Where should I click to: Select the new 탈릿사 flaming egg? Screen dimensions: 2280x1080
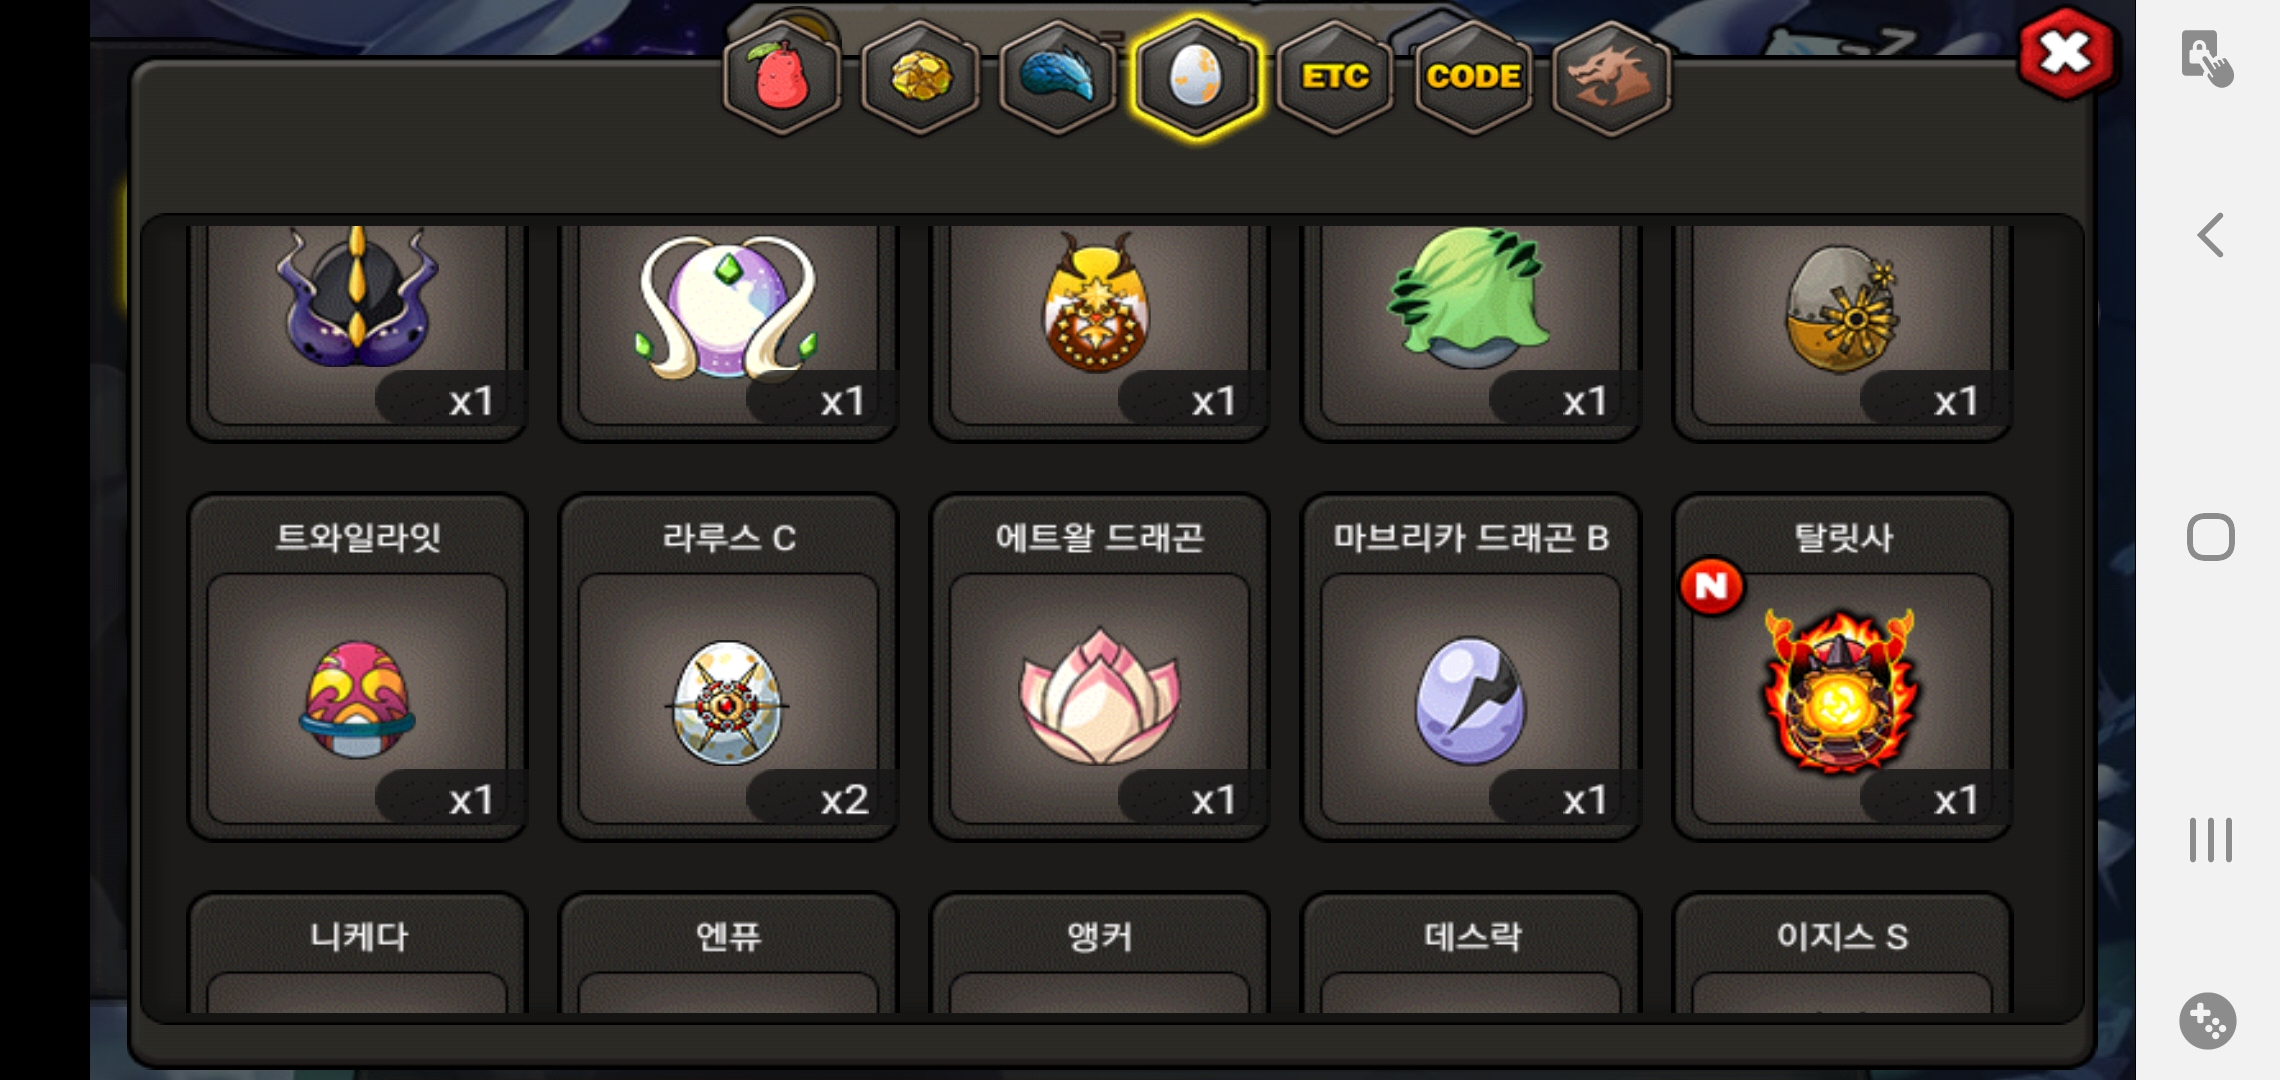[1842, 667]
